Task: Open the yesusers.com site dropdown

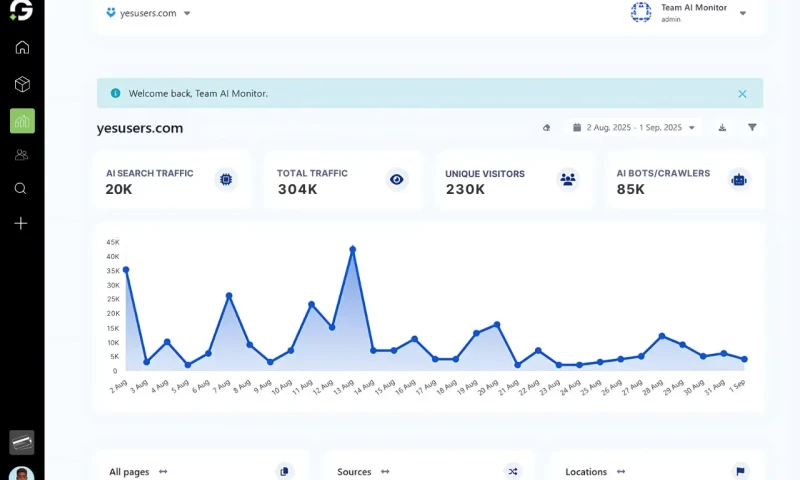Action: tap(148, 14)
